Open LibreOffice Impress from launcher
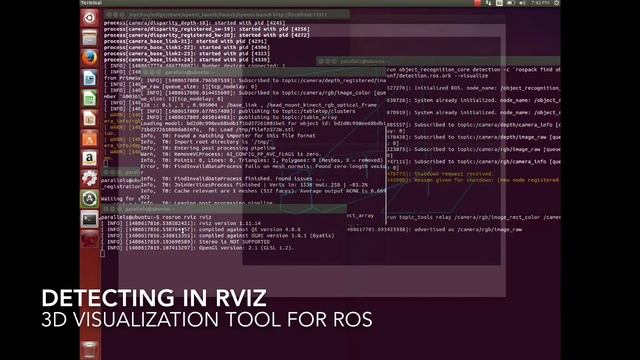Screen dimensions: 640x360 [89, 118]
